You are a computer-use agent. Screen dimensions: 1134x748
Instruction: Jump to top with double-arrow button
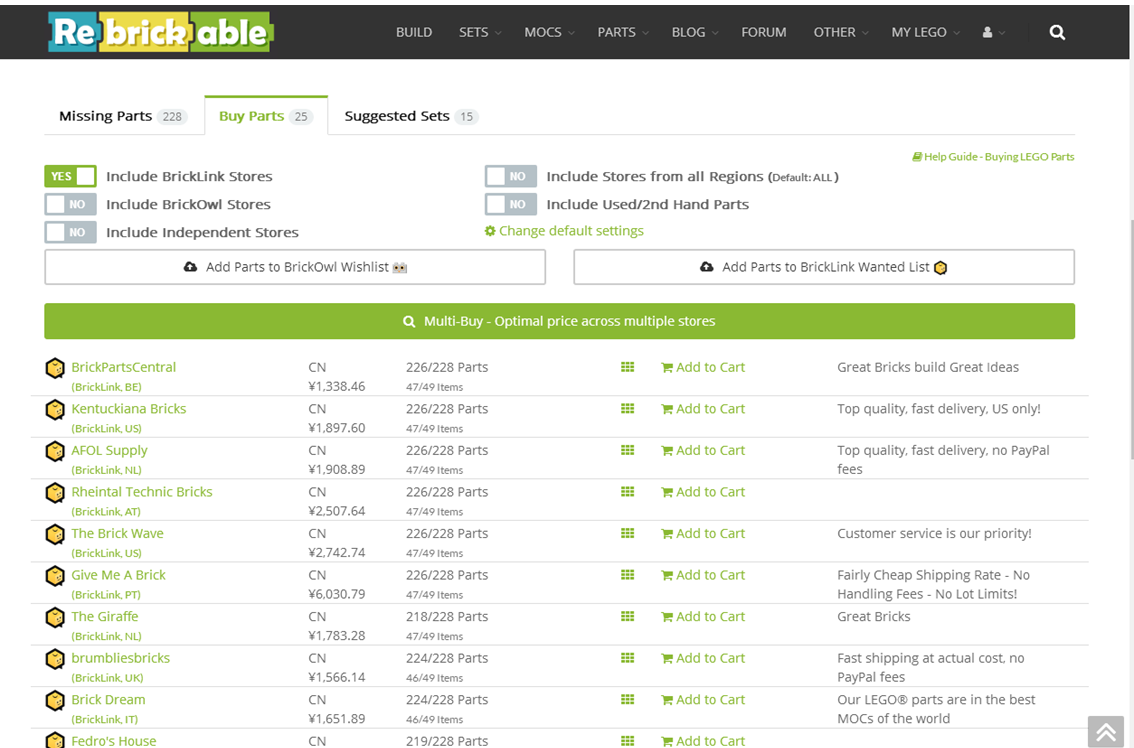tap(1106, 731)
